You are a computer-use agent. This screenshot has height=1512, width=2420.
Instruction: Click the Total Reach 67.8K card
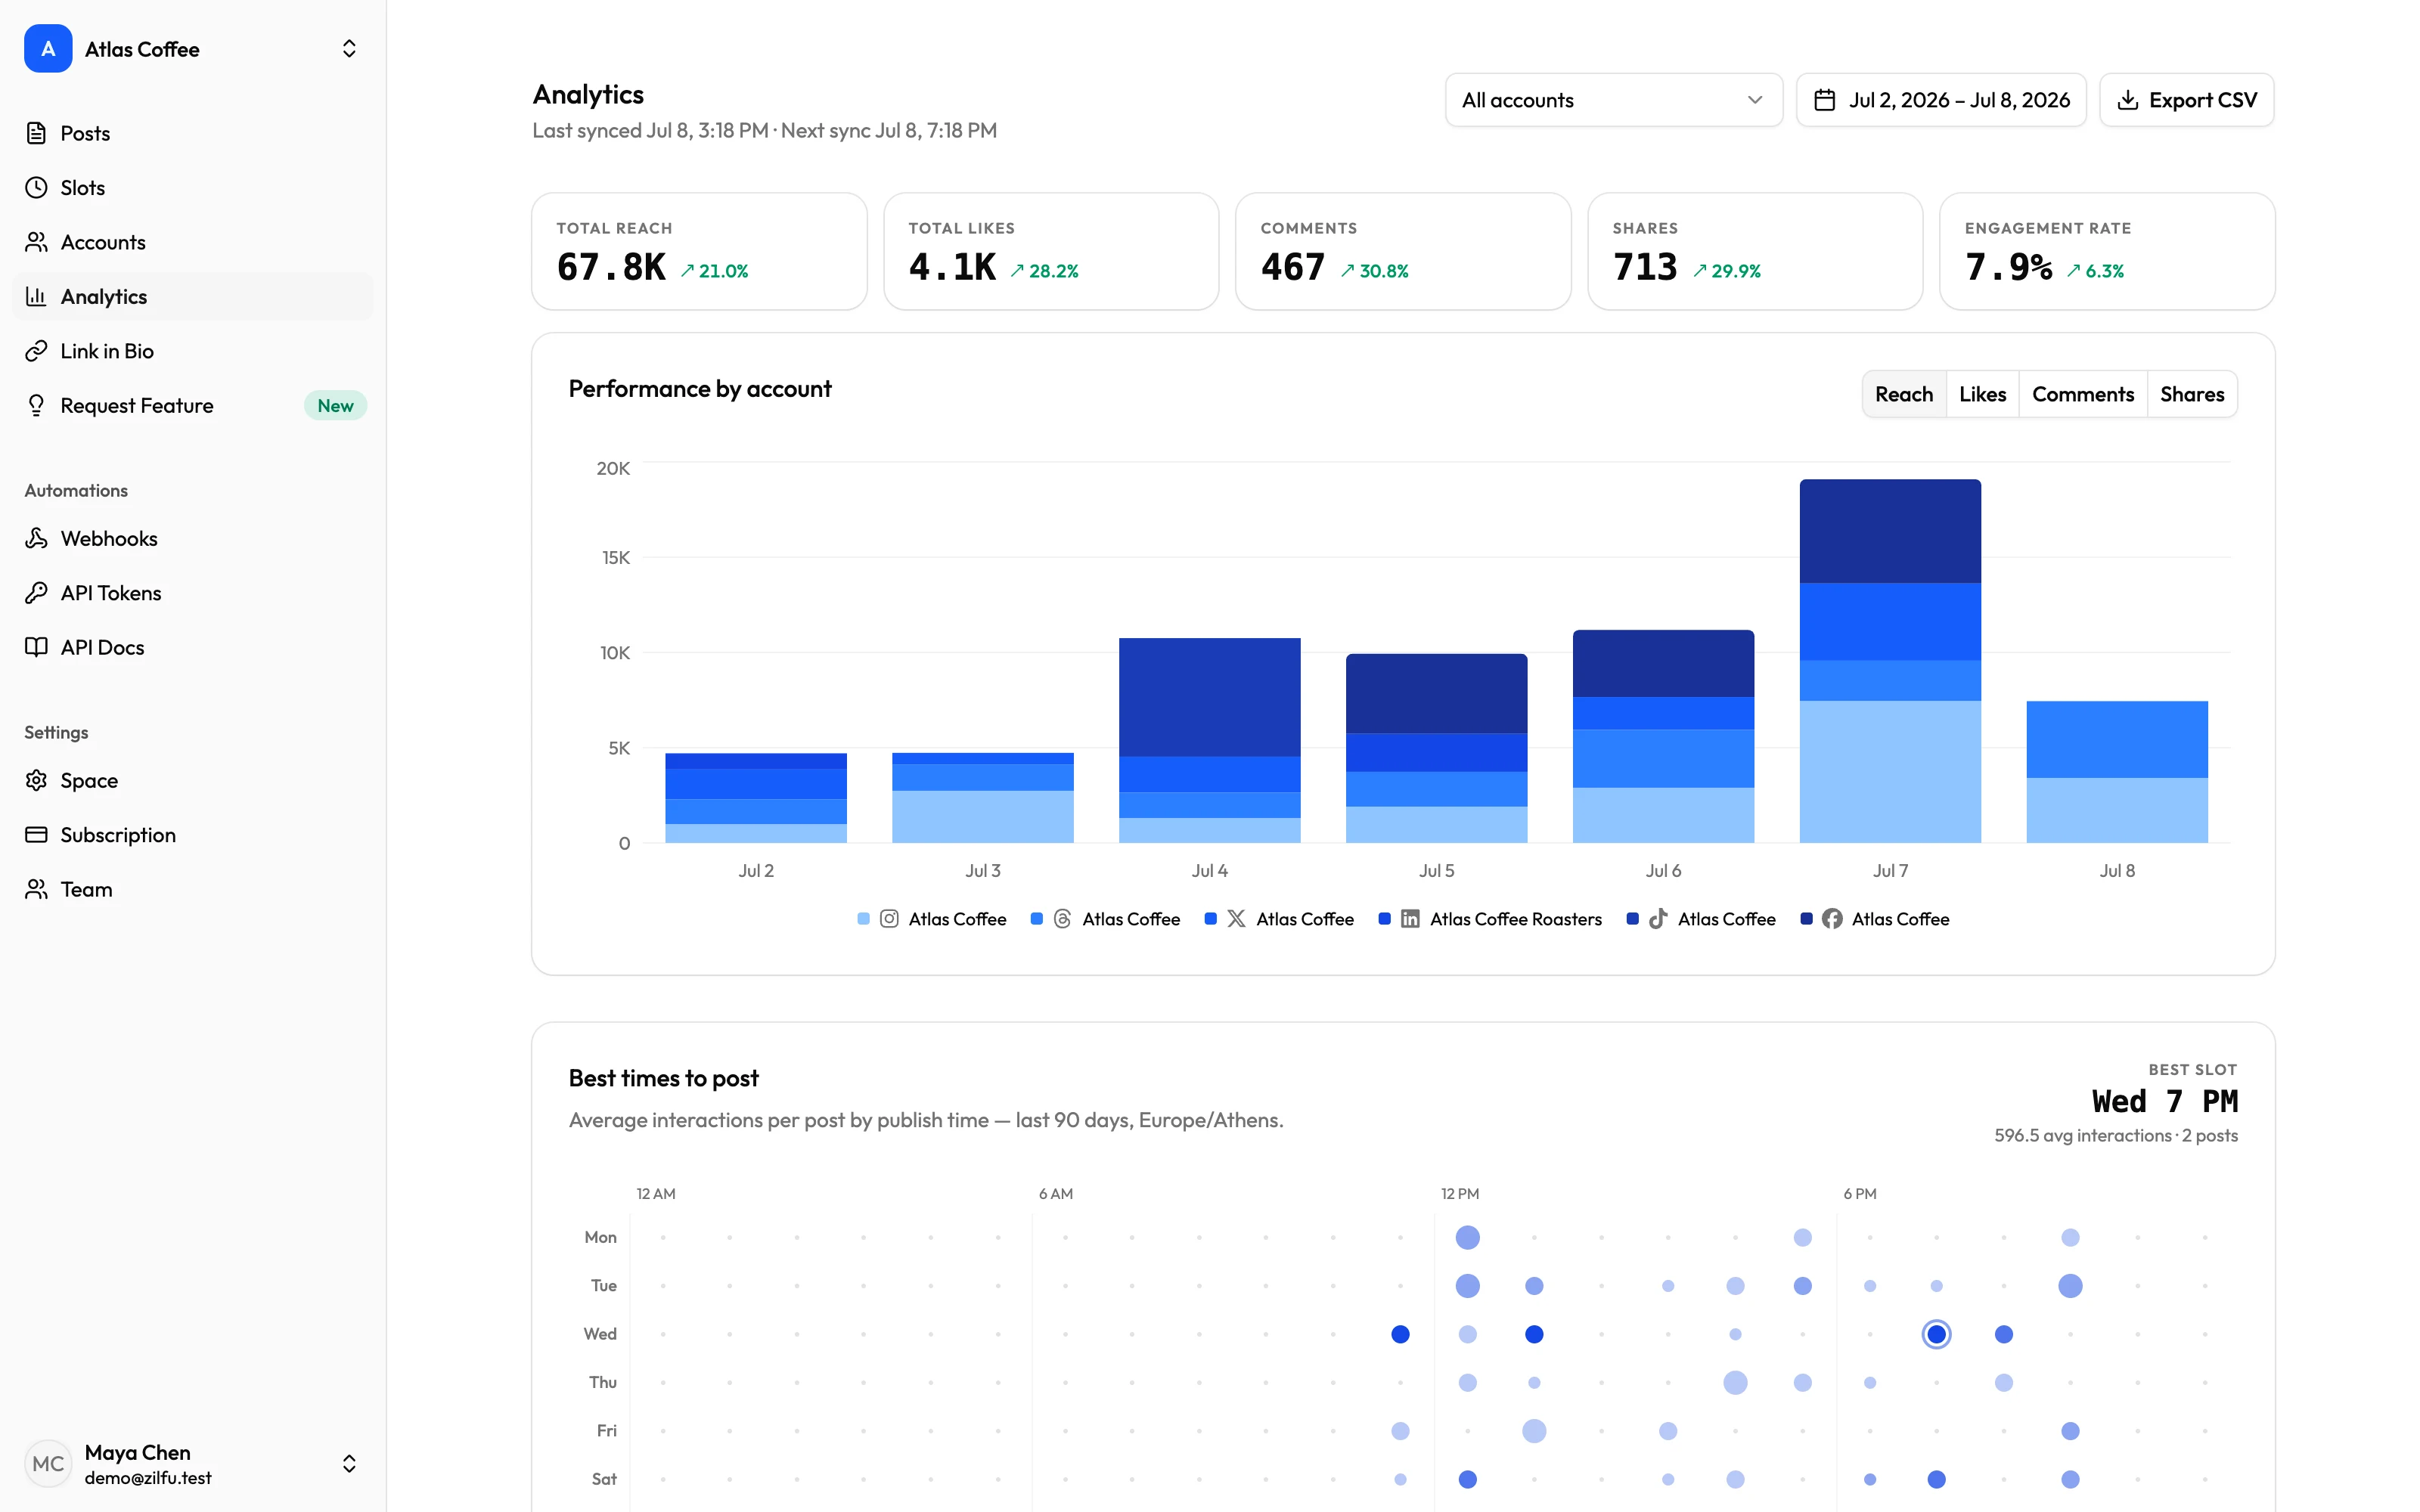coord(699,251)
